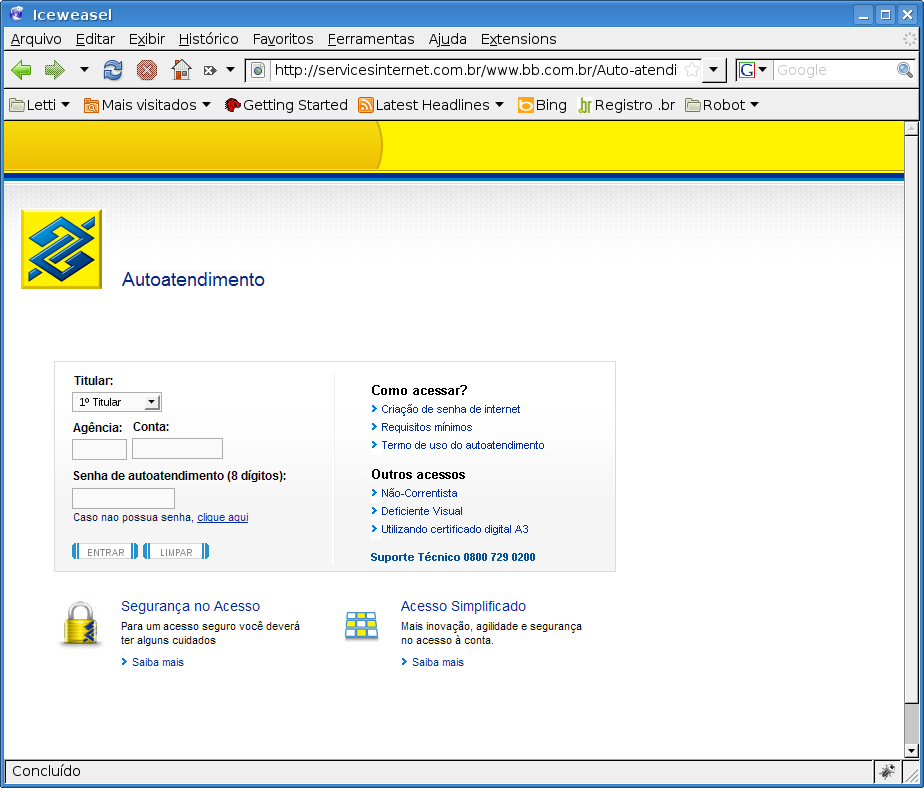This screenshot has height=788, width=924.
Task: Click the Banco do Brasil logo
Action: pos(61,249)
